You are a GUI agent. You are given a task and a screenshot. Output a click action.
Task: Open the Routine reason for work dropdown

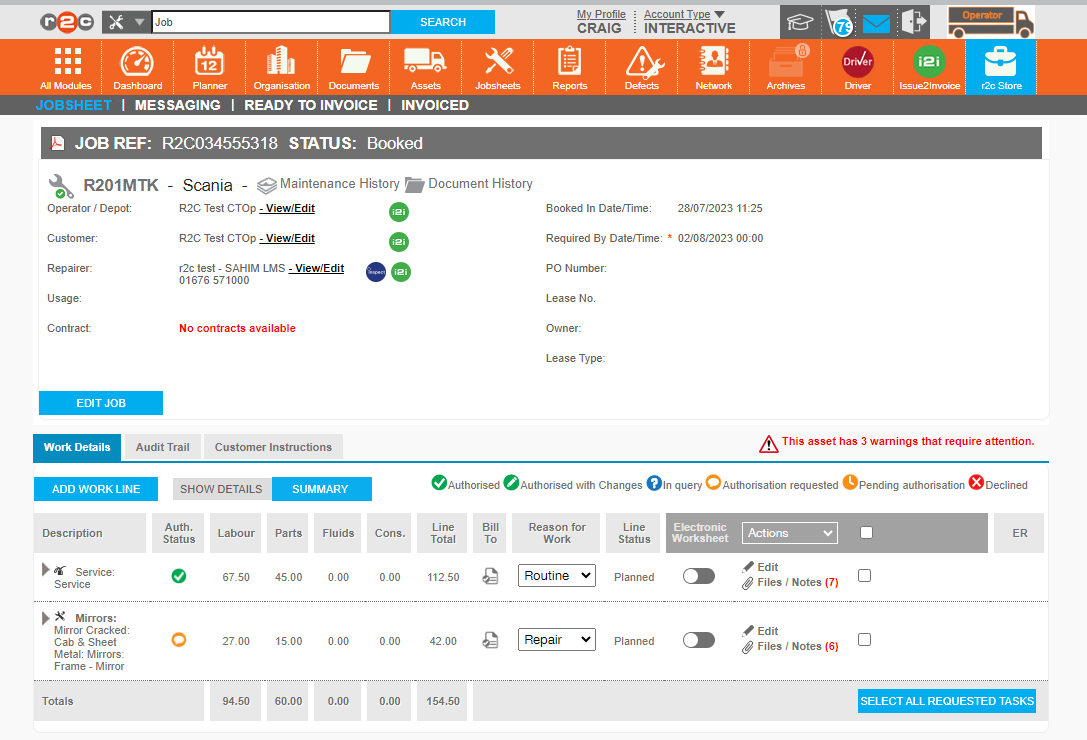click(x=556, y=576)
